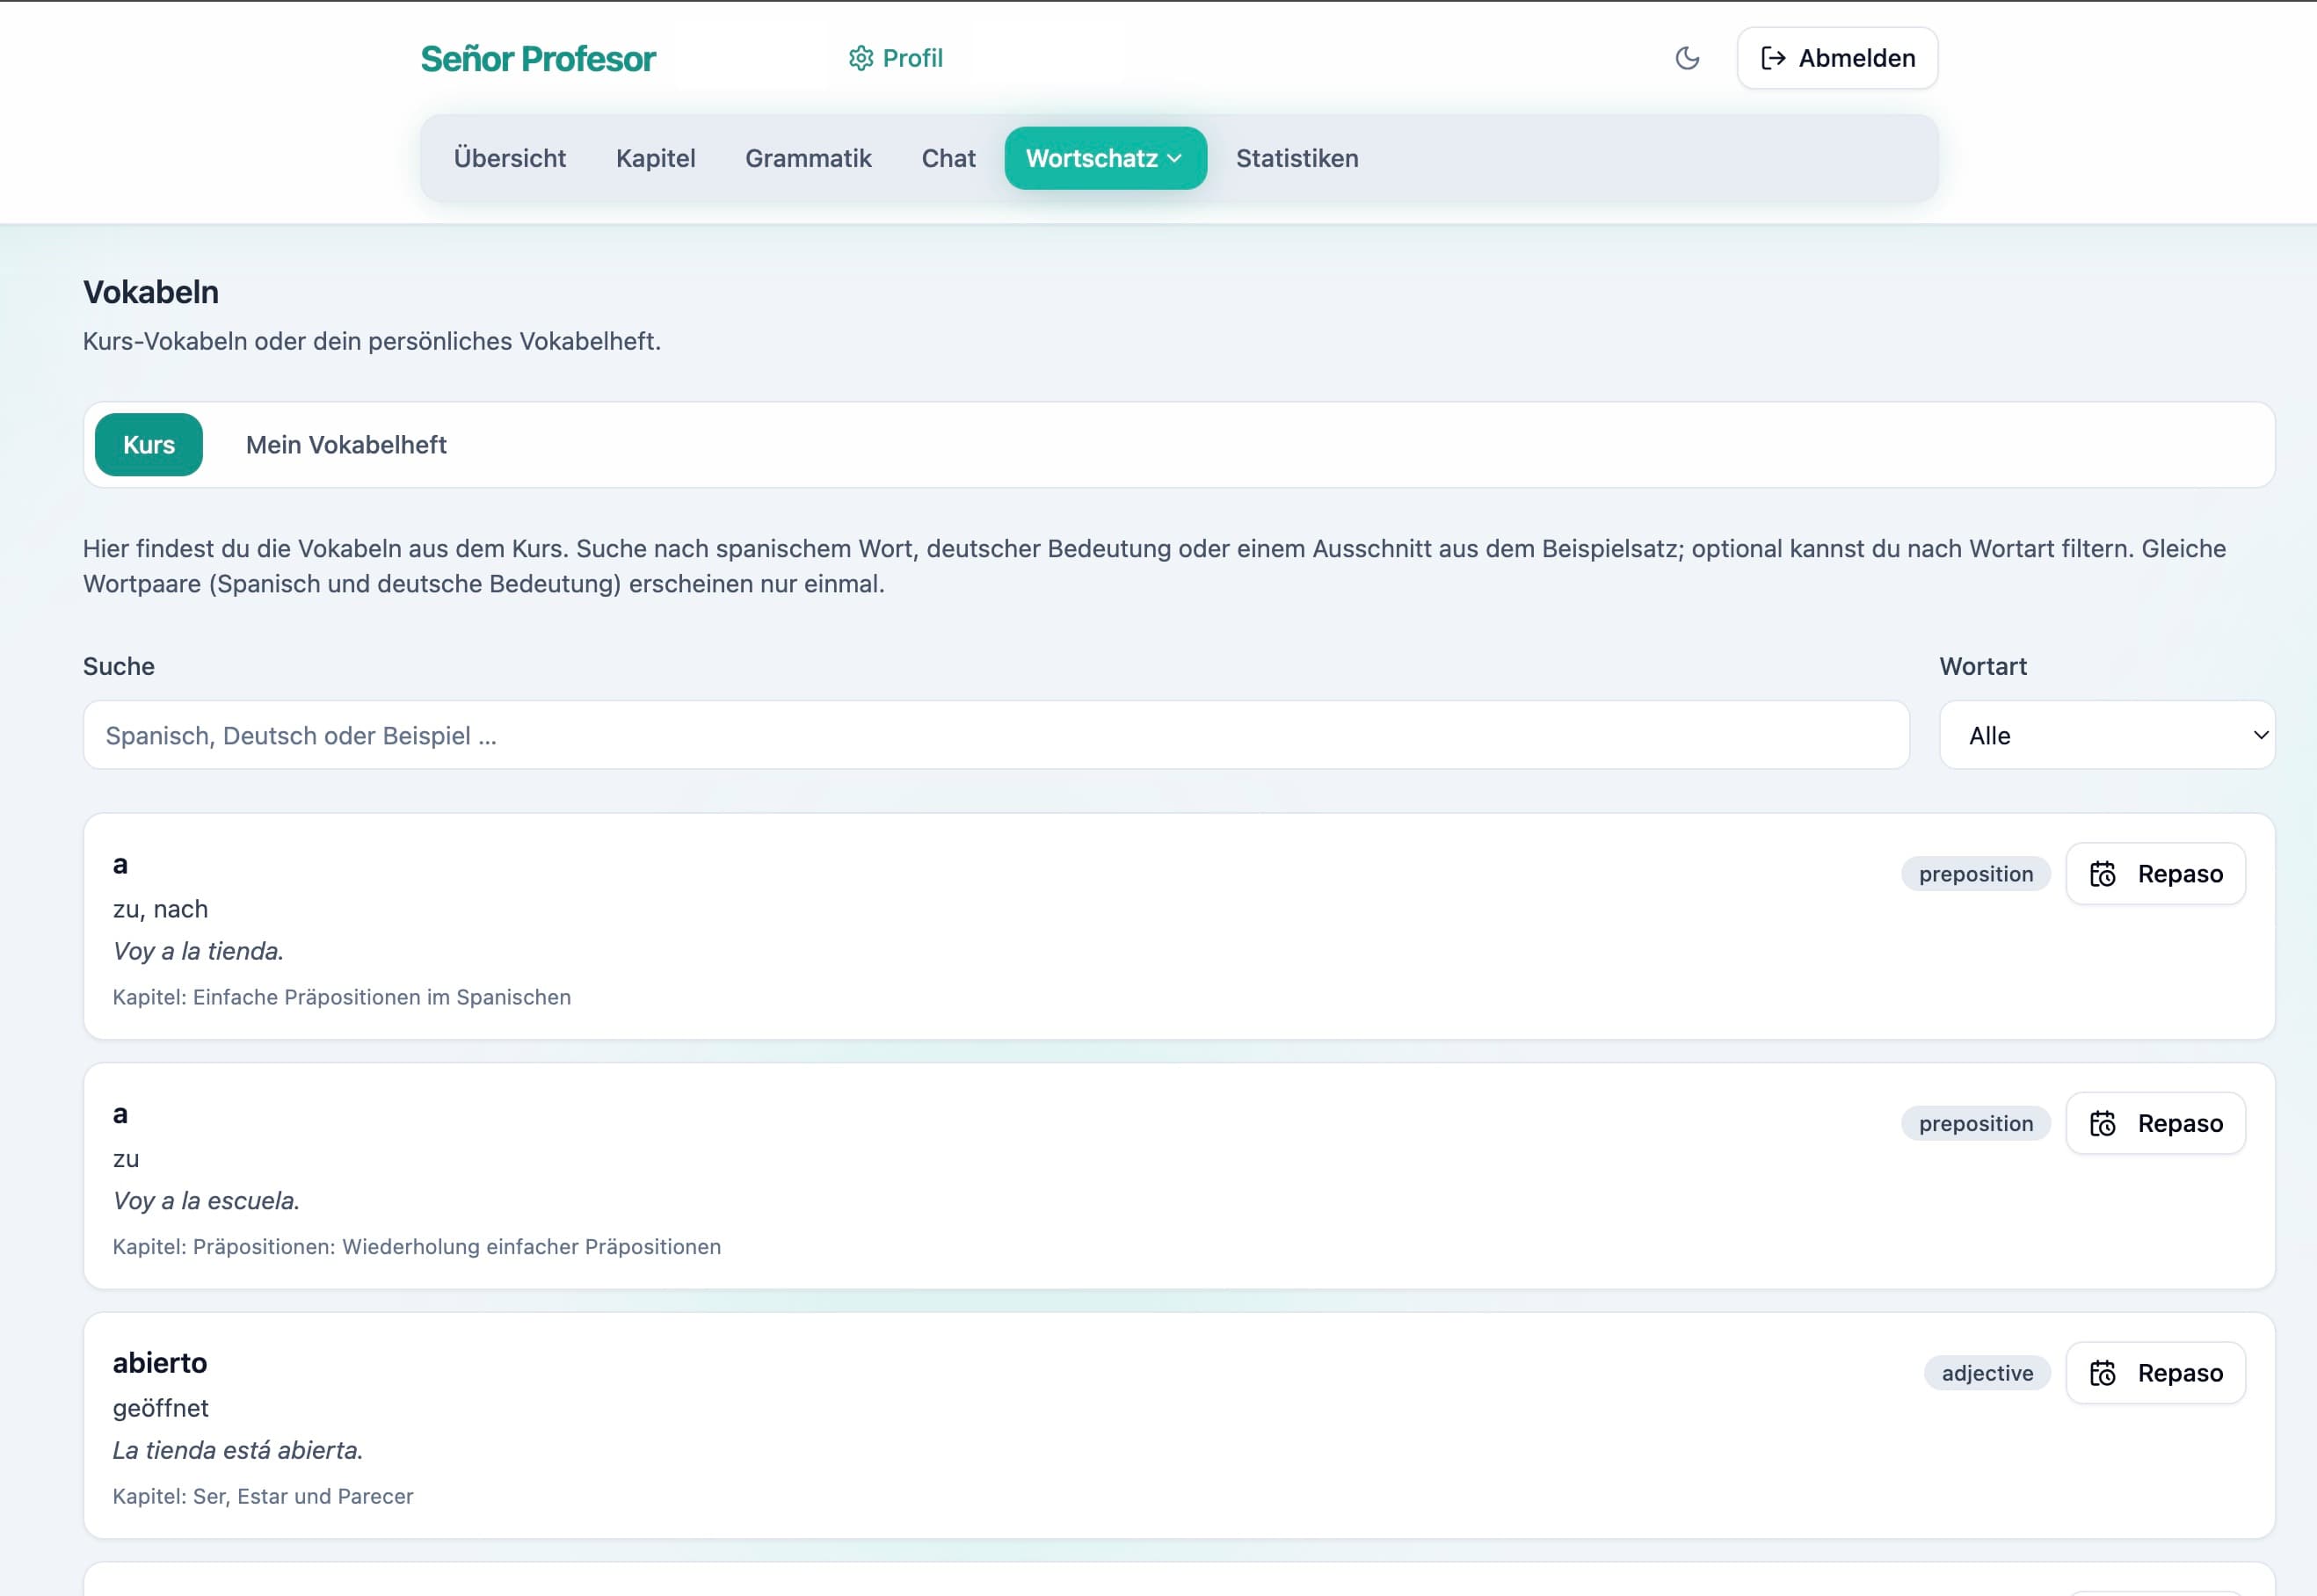This screenshot has width=2317, height=1596.
Task: Switch to Mein Vokabelheft tab
Action: point(346,445)
